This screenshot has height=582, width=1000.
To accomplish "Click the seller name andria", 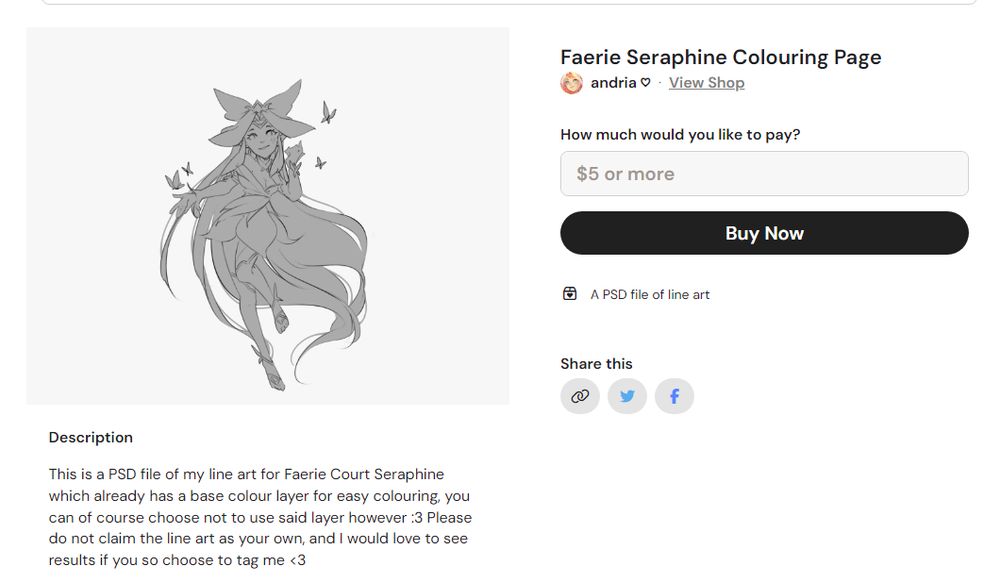I will tap(613, 83).
